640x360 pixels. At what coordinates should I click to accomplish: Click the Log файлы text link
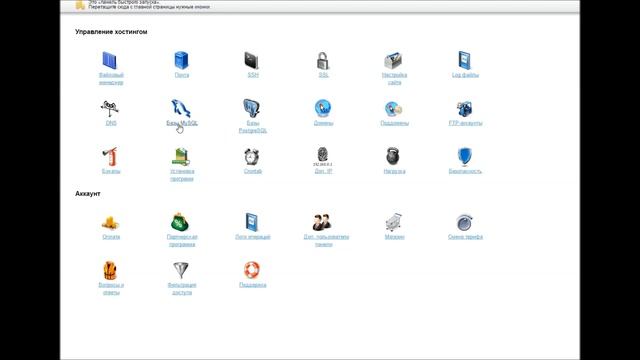click(465, 75)
